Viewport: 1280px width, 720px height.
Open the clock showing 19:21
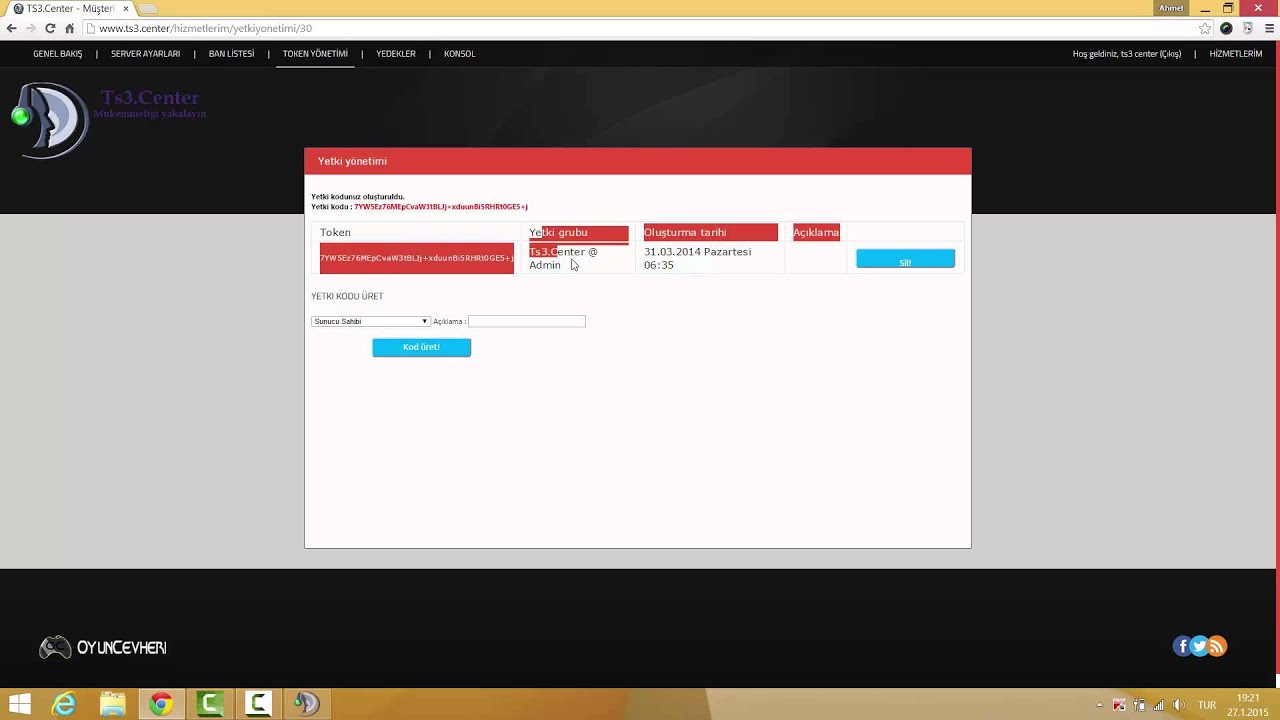[x=1248, y=705]
